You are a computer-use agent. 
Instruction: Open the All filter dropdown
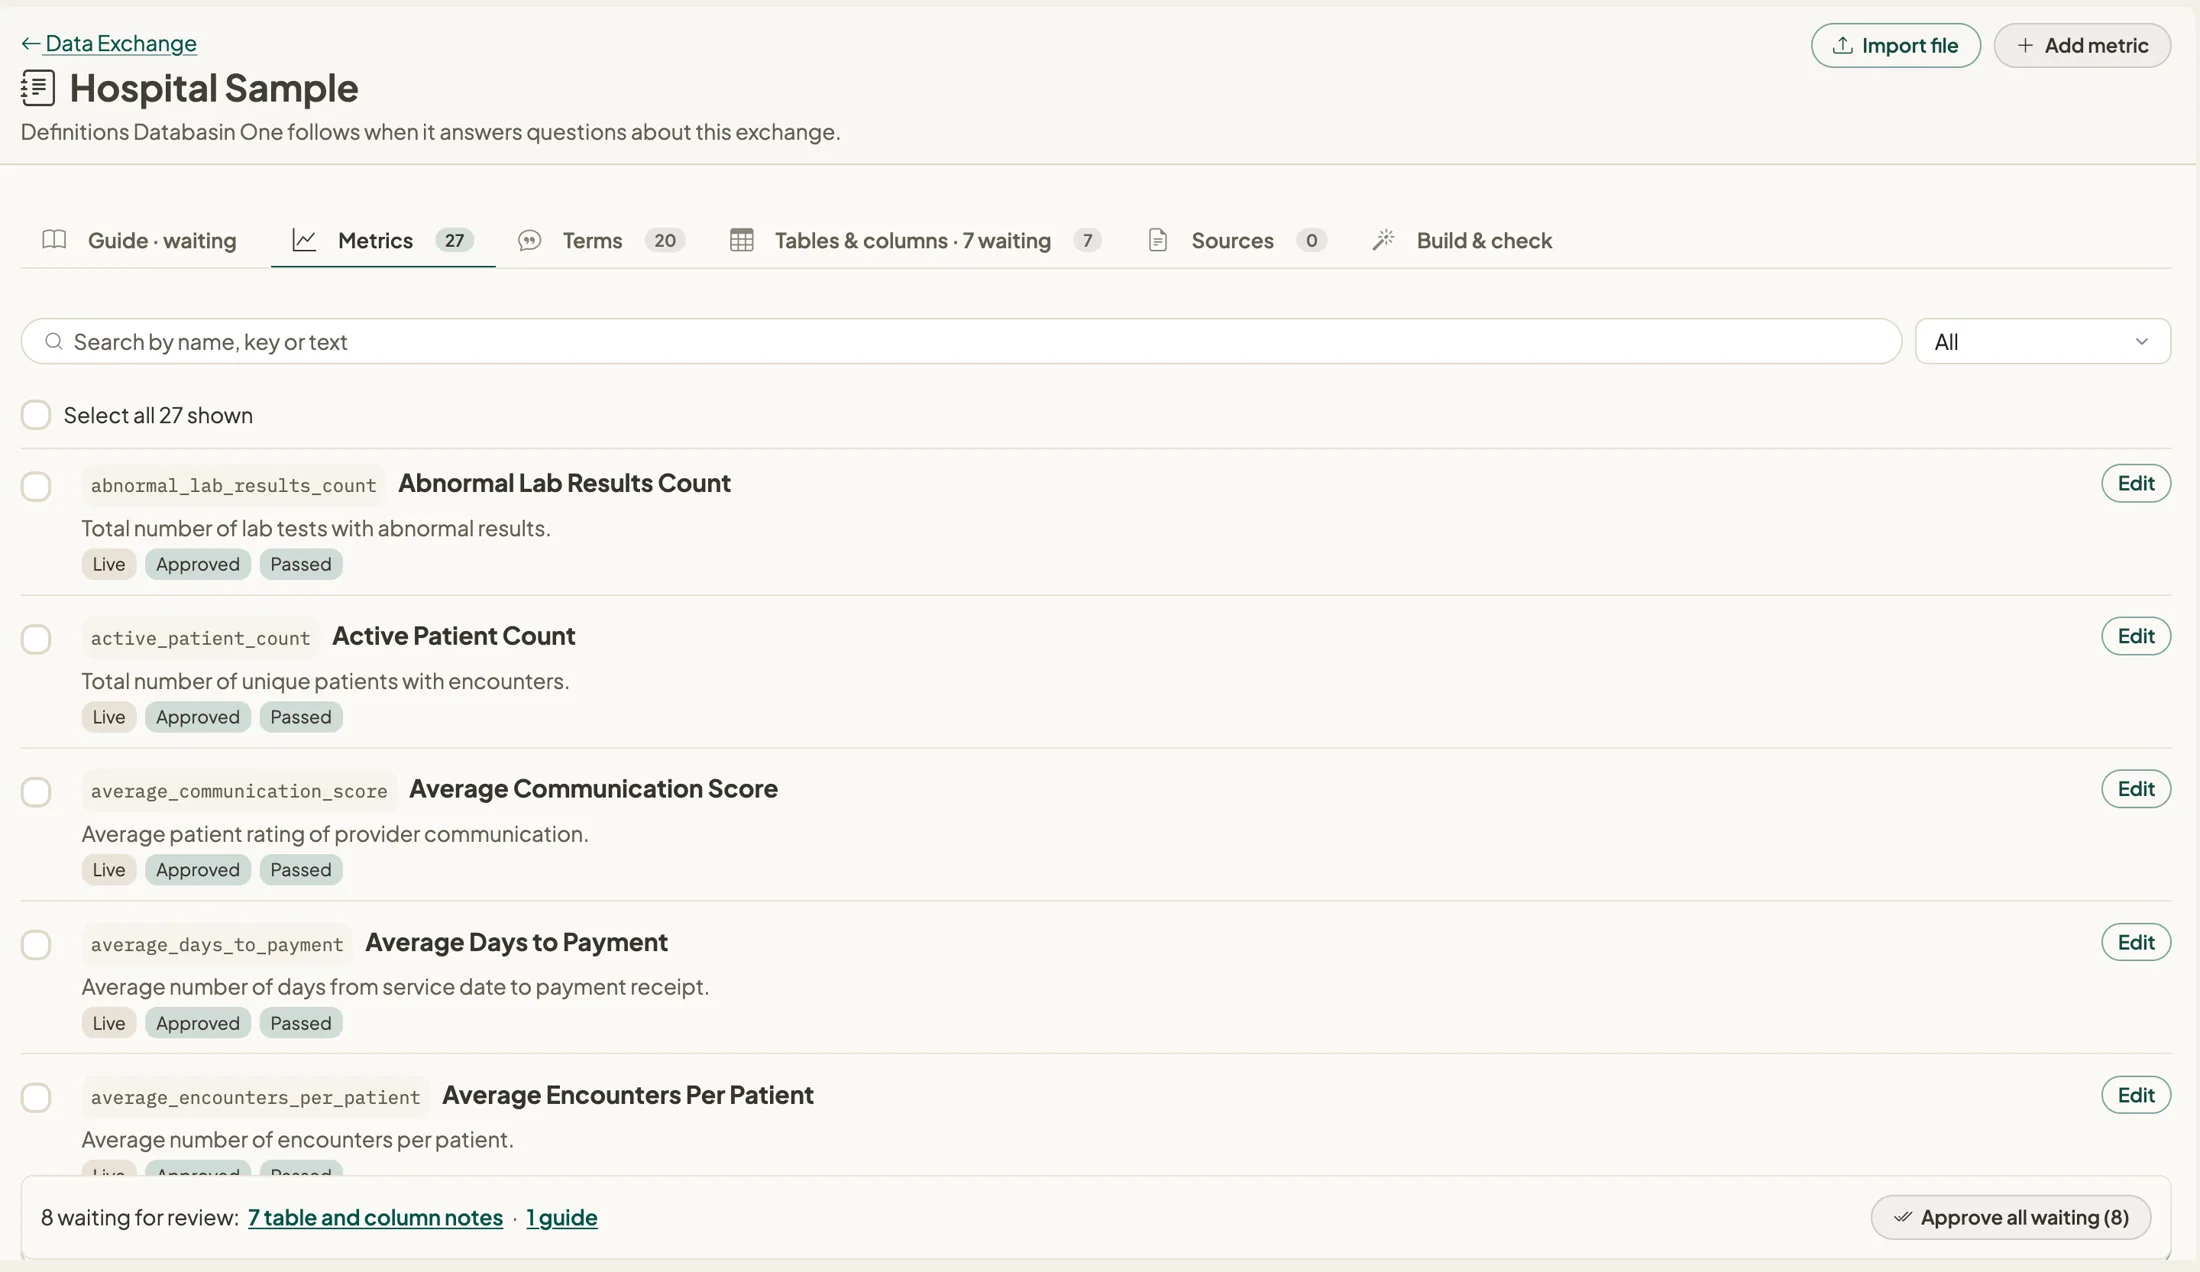[x=2042, y=342]
